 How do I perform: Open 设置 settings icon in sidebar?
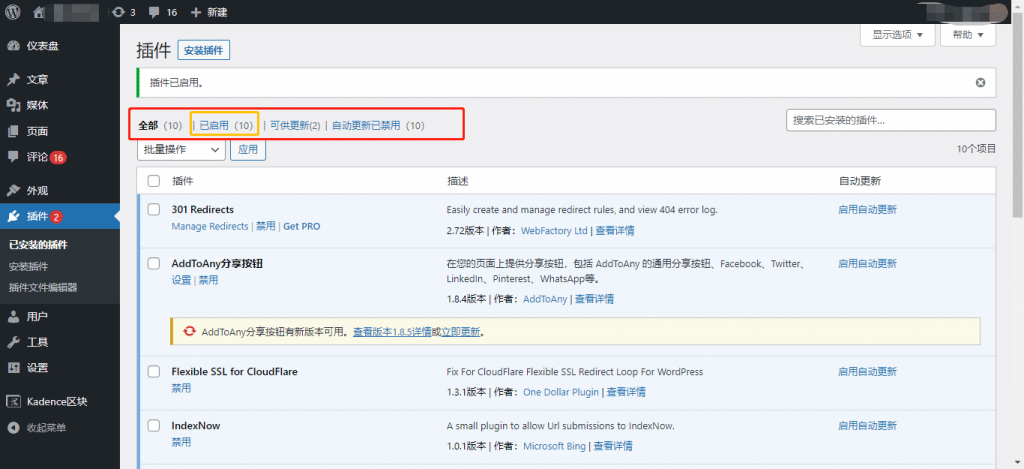(14, 368)
